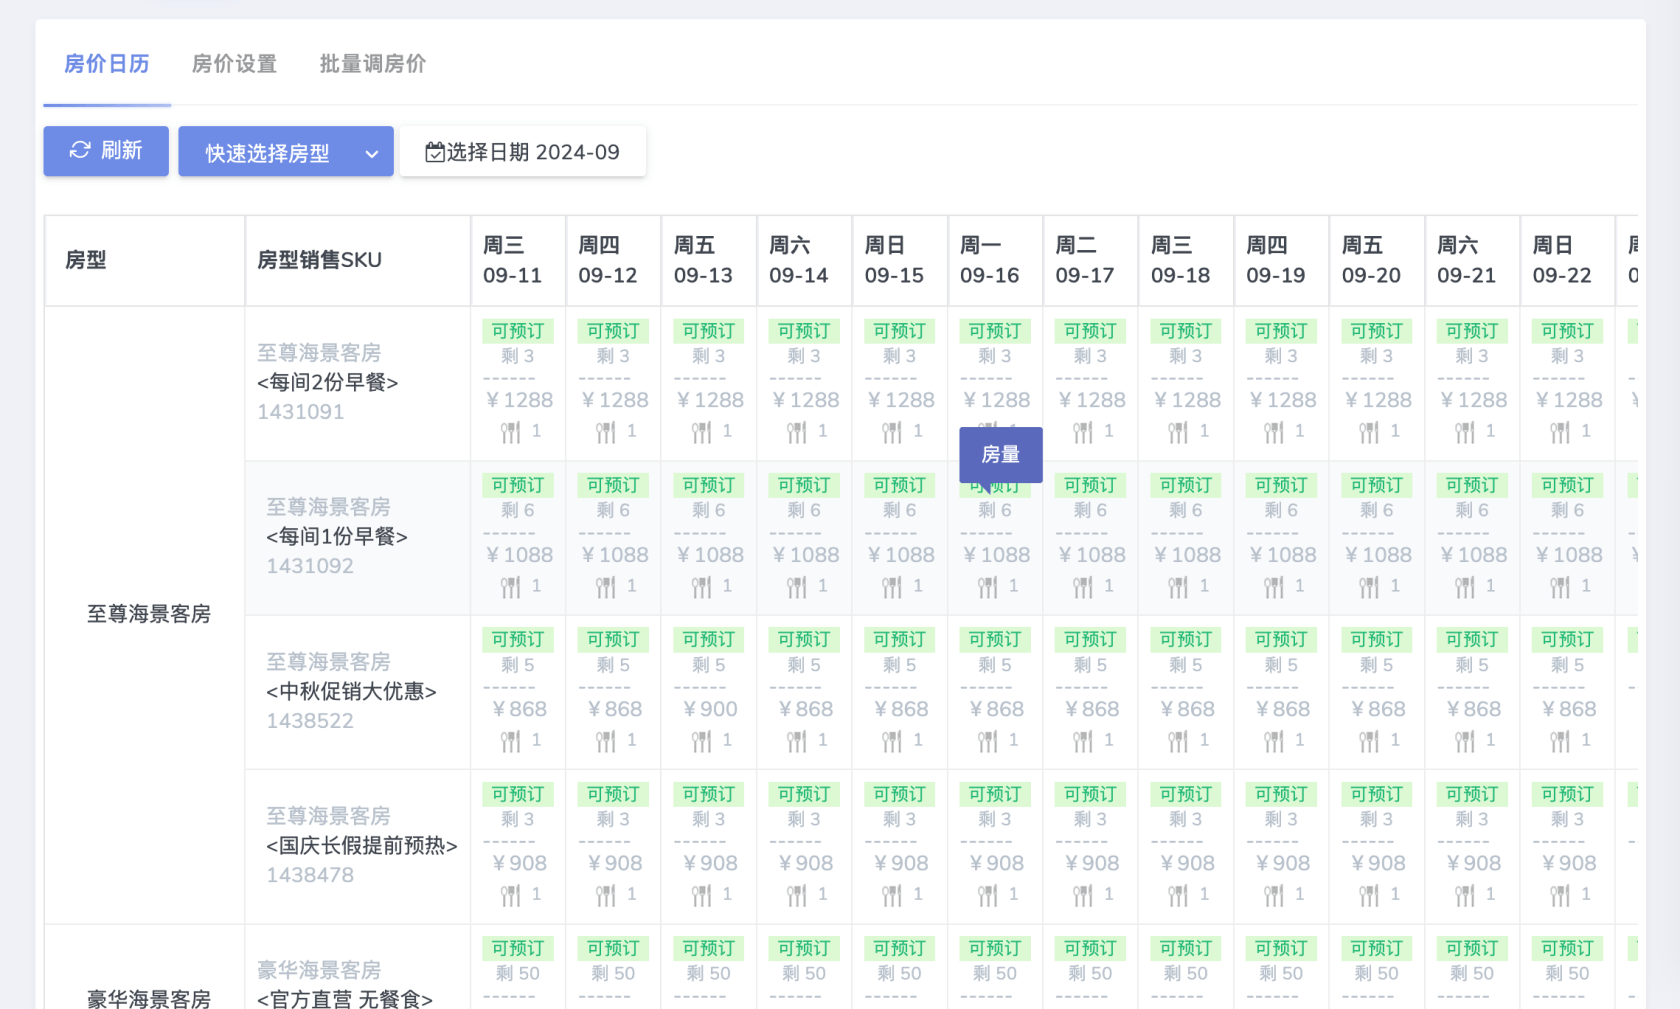The image size is (1680, 1009).
Task: Click meal icon for 中秋促销大优惠 on 09-16
Action: (x=988, y=741)
